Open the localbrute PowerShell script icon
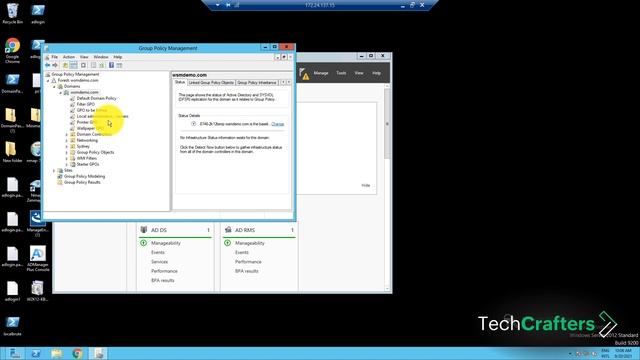640x360 pixels. click(12, 325)
